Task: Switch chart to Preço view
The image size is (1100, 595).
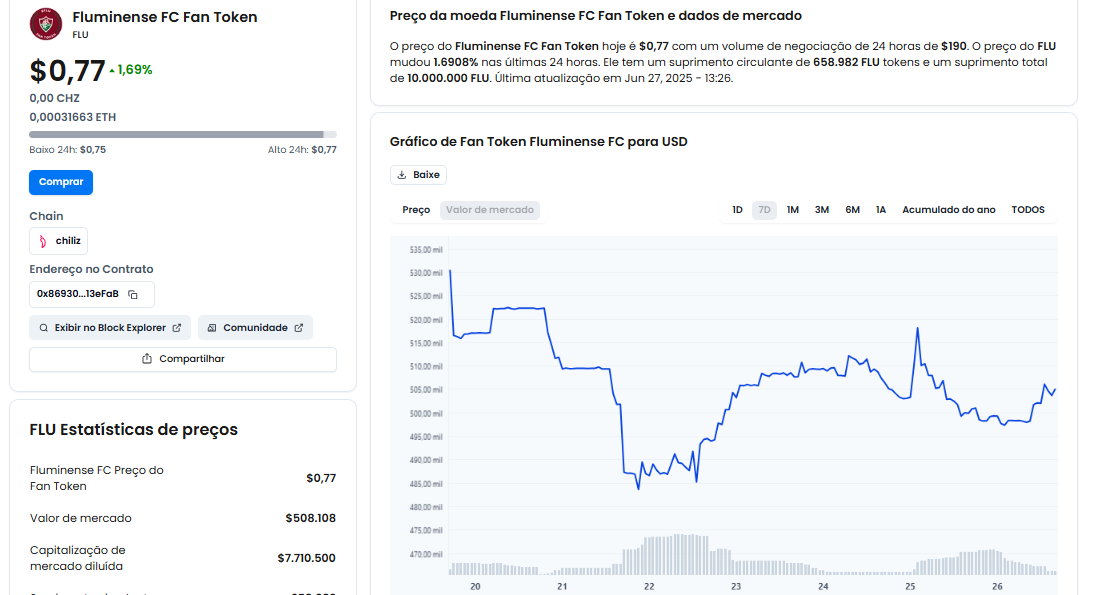Action: [x=416, y=210]
